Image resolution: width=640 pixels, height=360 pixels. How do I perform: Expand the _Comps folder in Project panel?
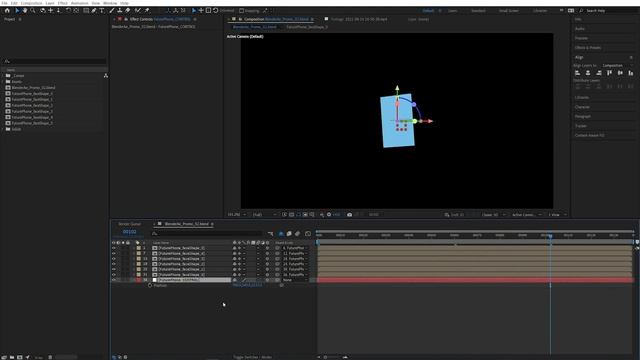pyautogui.click(x=3, y=76)
